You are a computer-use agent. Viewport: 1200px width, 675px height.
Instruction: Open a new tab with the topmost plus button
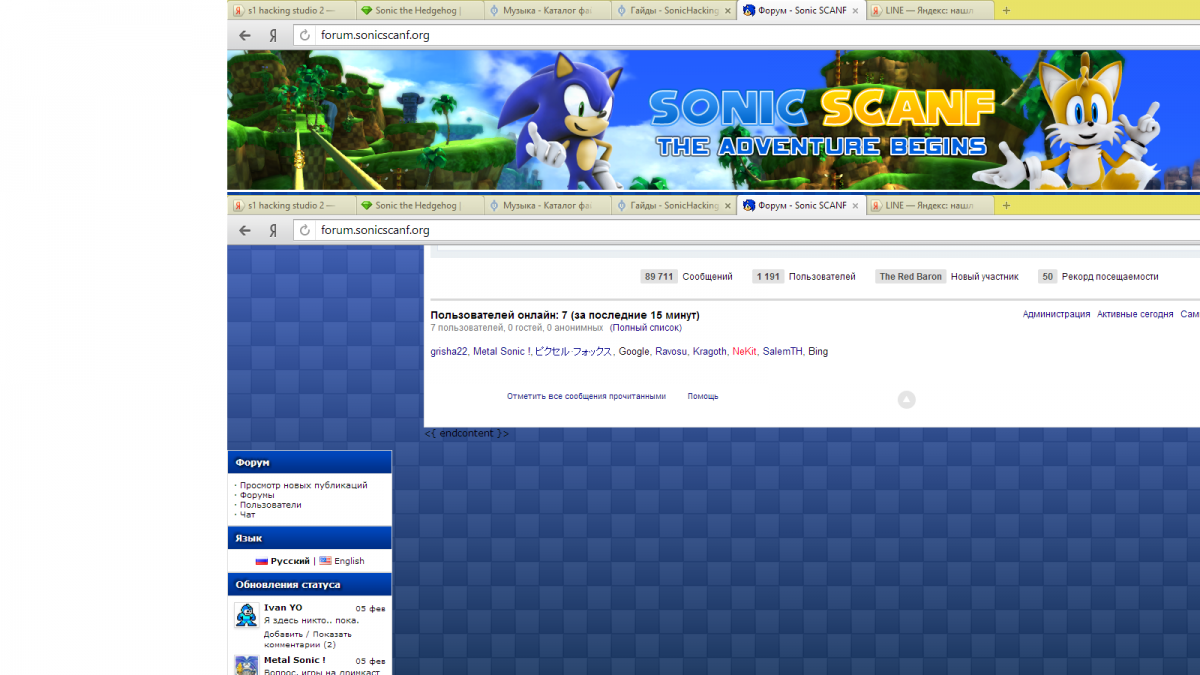coord(1006,10)
